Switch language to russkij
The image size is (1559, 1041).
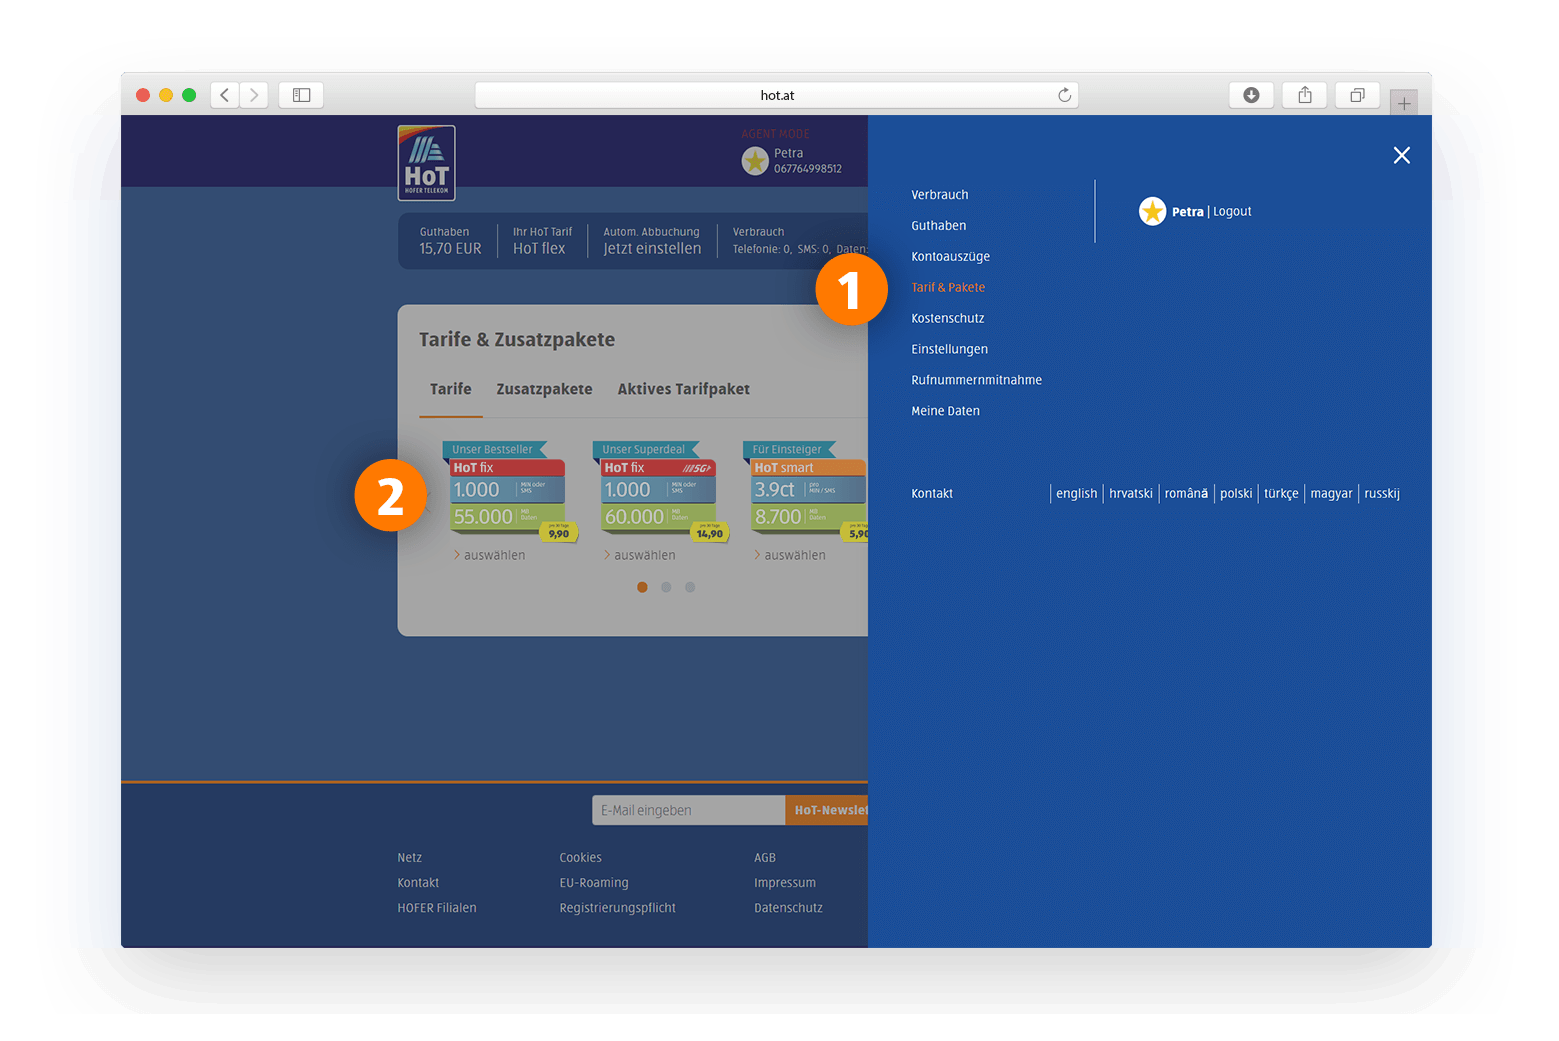point(1382,493)
